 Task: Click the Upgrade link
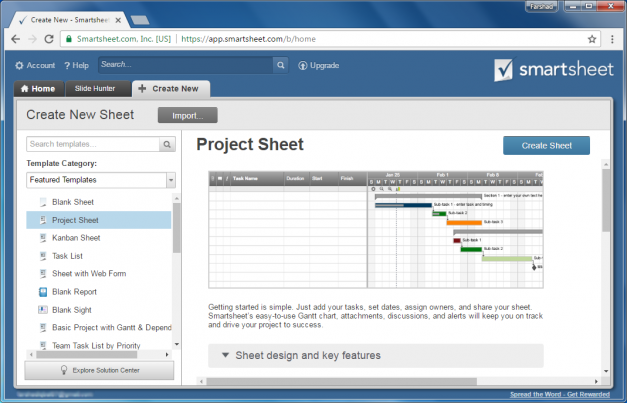[x=319, y=65]
